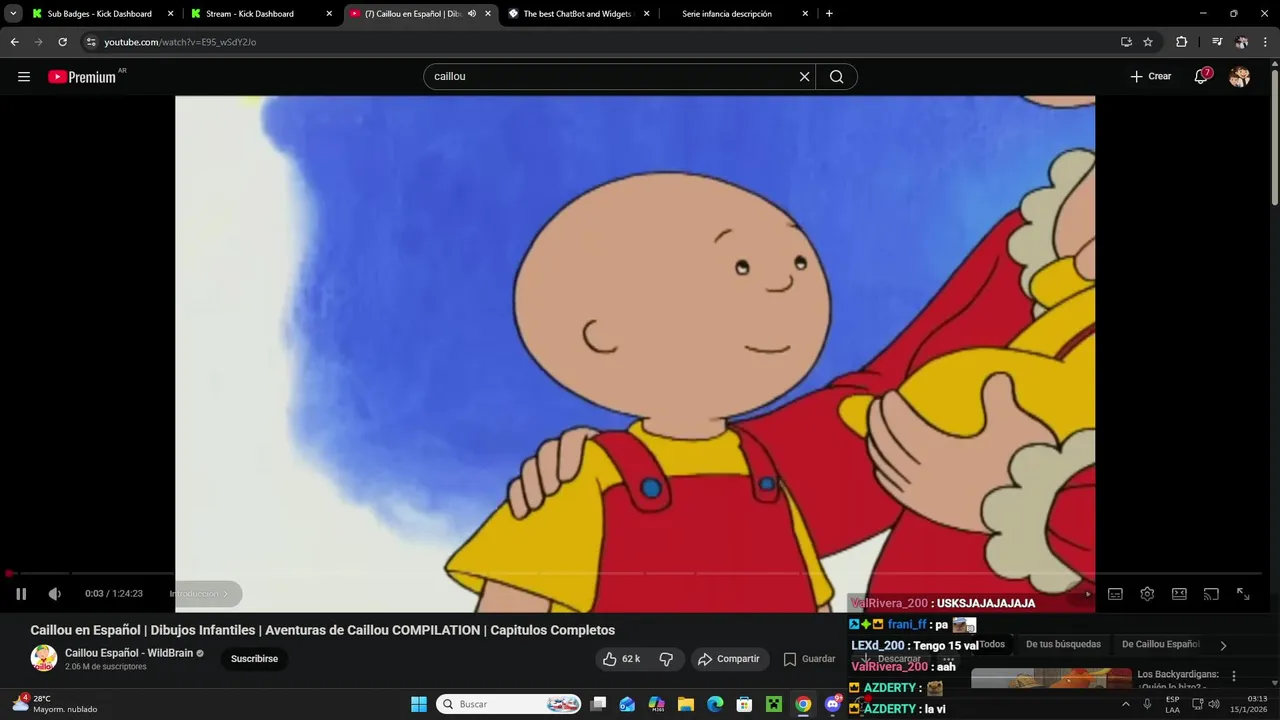Screen dimensions: 1280x720
Task: Click the taskbar Buscar search box
Action: pos(510,704)
